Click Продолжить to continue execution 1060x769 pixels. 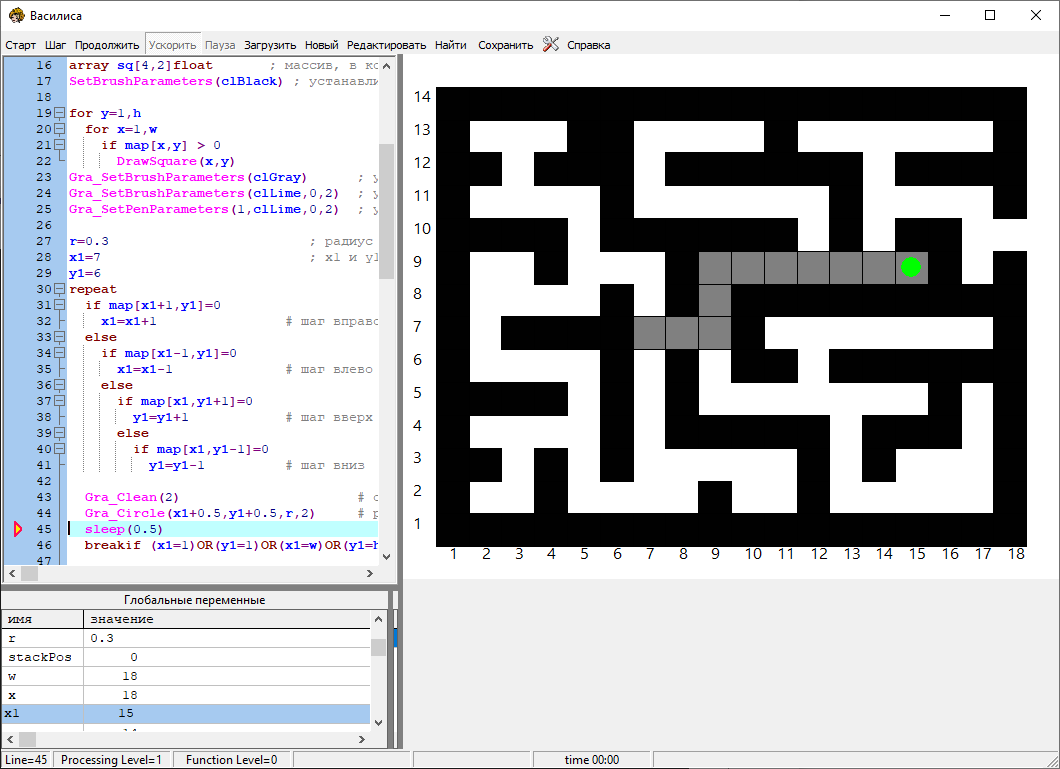(107, 45)
